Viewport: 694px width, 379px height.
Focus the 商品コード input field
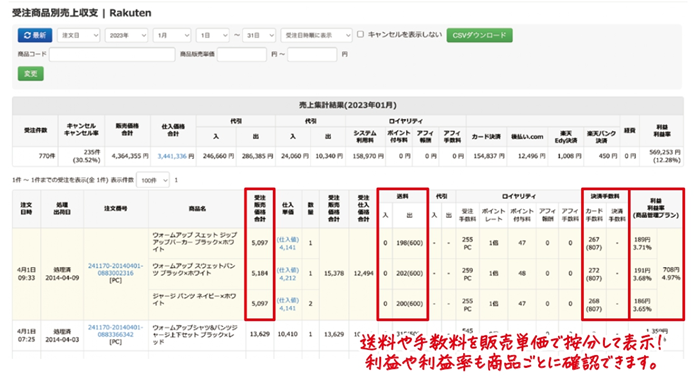tap(112, 54)
